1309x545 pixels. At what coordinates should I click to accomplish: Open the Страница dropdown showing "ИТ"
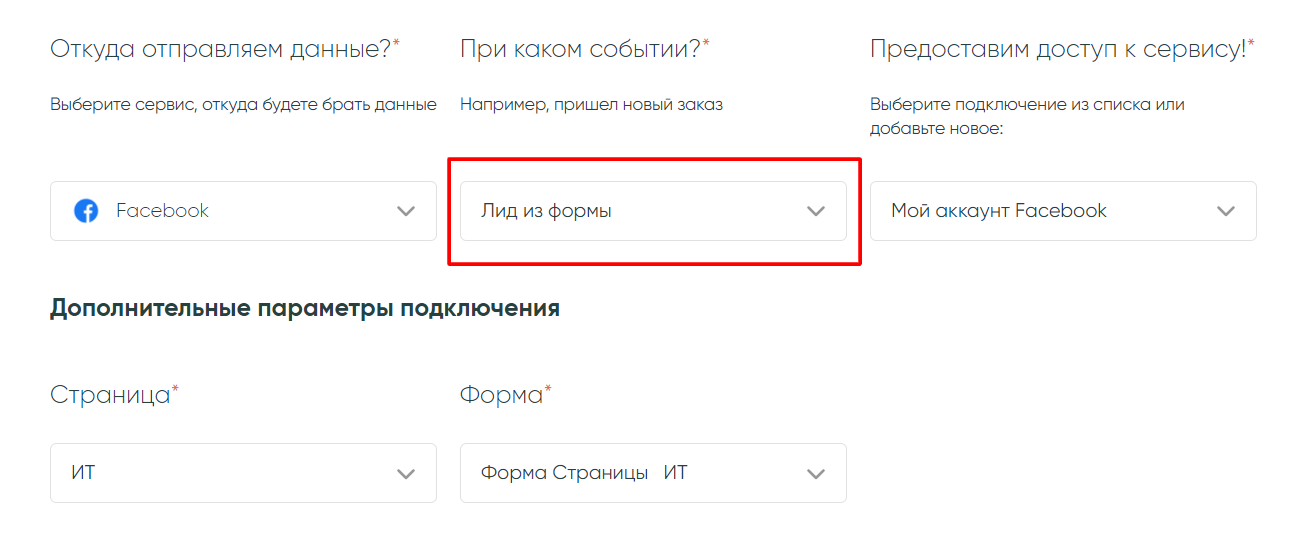pos(243,473)
